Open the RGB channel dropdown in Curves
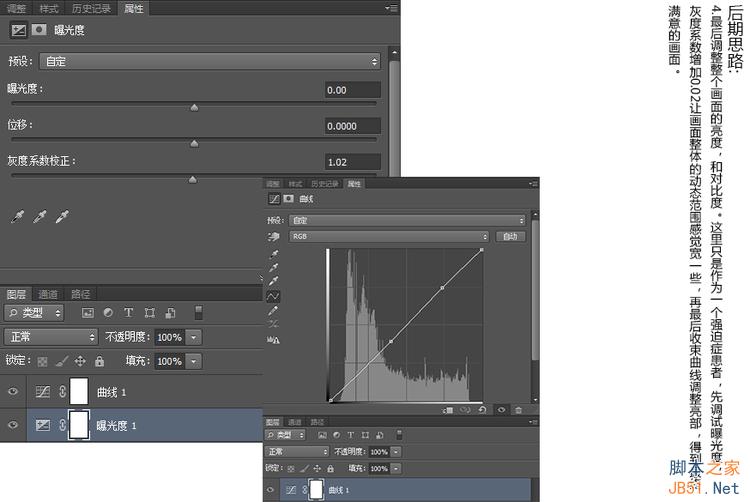 coord(389,237)
